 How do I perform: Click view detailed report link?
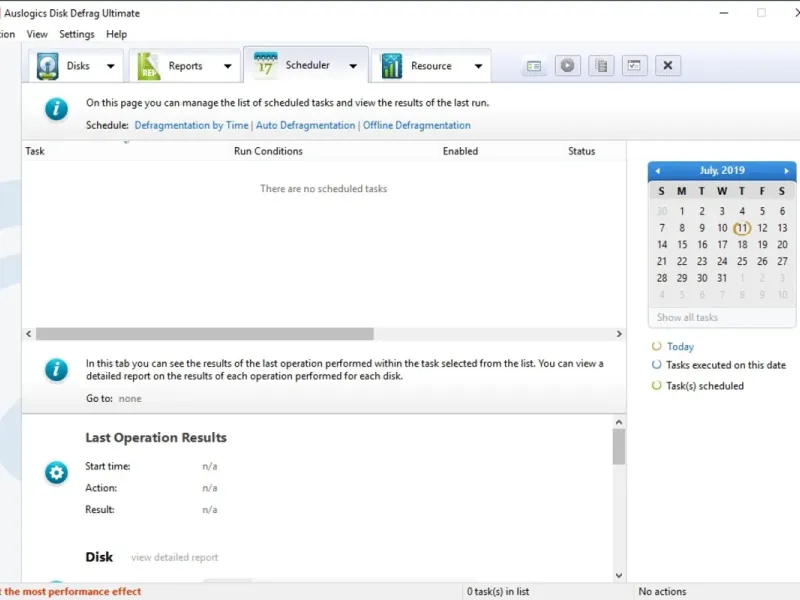tap(174, 557)
